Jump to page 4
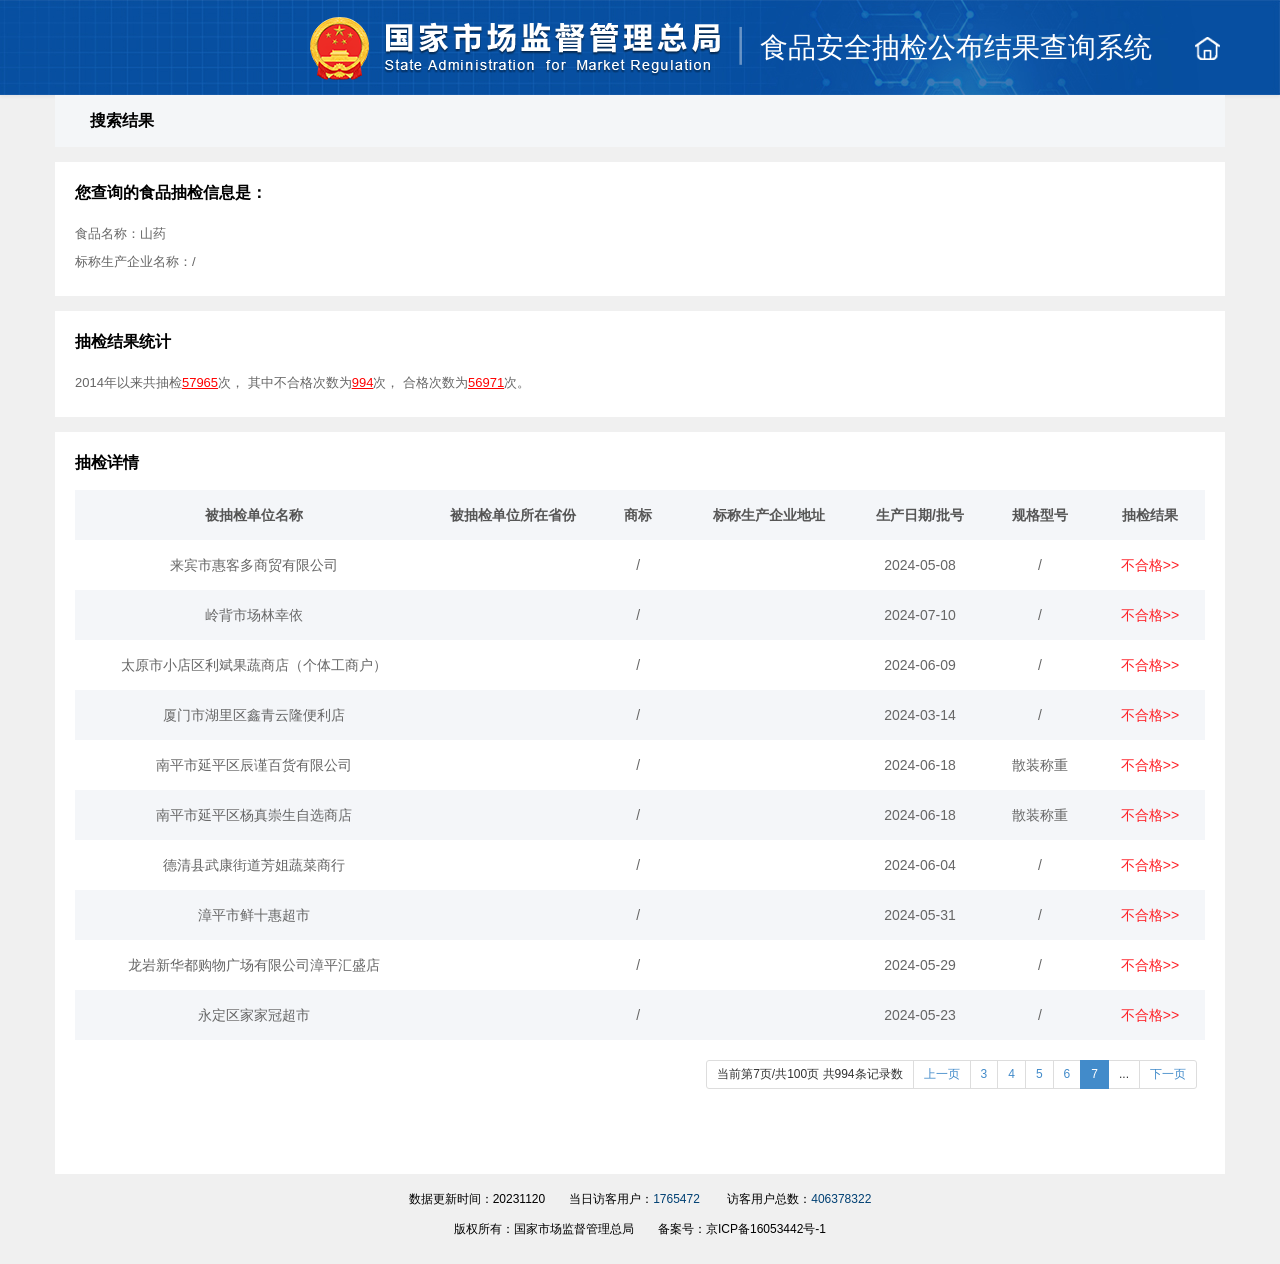The width and height of the screenshot is (1280, 1264). coord(1012,1074)
